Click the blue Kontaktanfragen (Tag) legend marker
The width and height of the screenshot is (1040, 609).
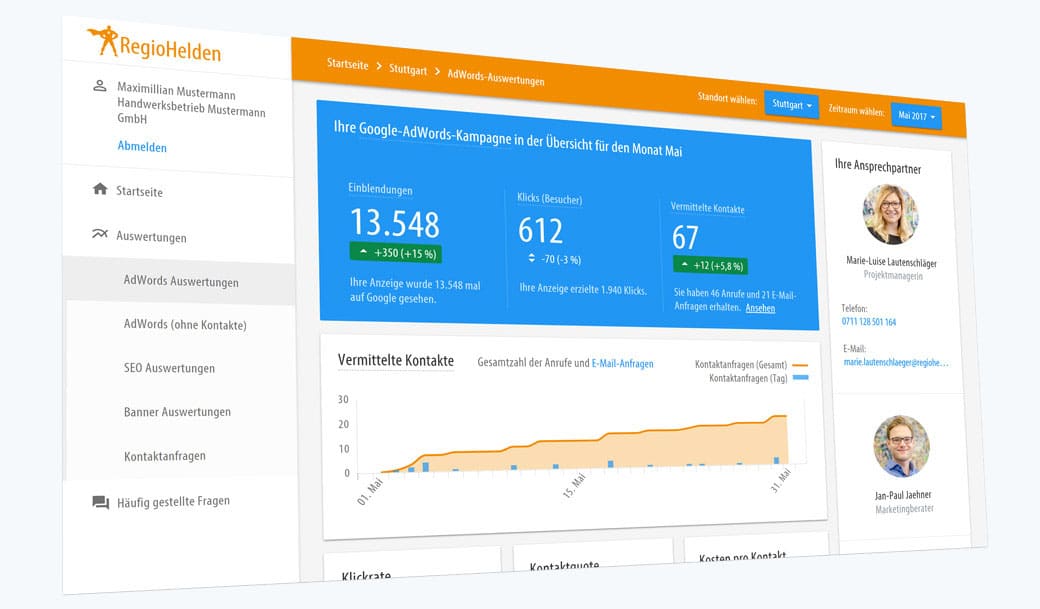coord(801,377)
